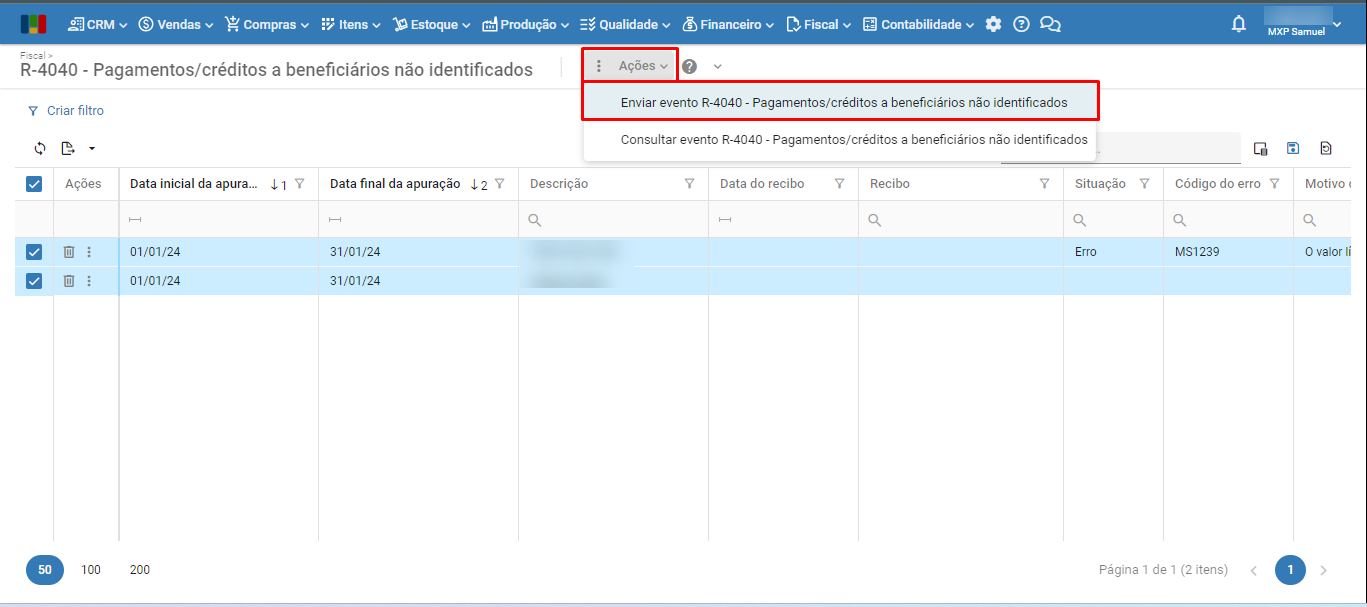Expand the chevron next to help icon
Image resolution: width=1367 pixels, height=607 pixels.
click(x=718, y=66)
